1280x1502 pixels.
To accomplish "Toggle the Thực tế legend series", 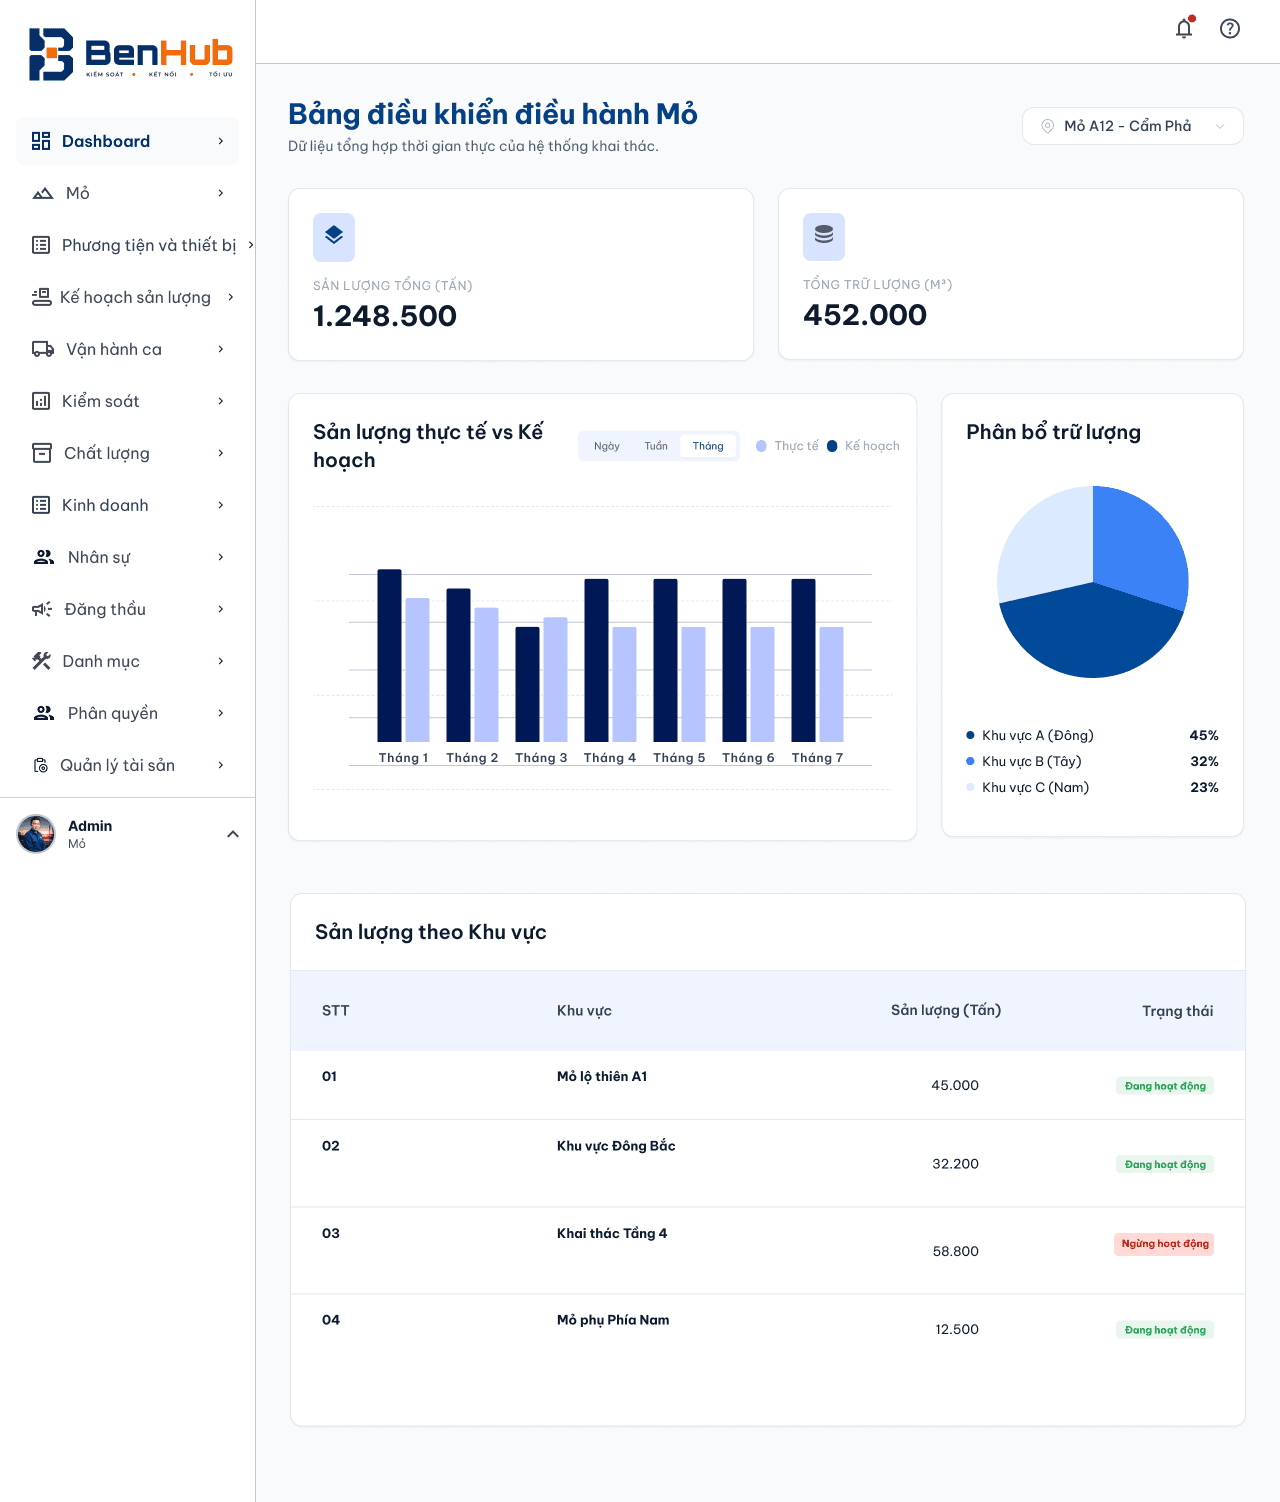I will [787, 446].
